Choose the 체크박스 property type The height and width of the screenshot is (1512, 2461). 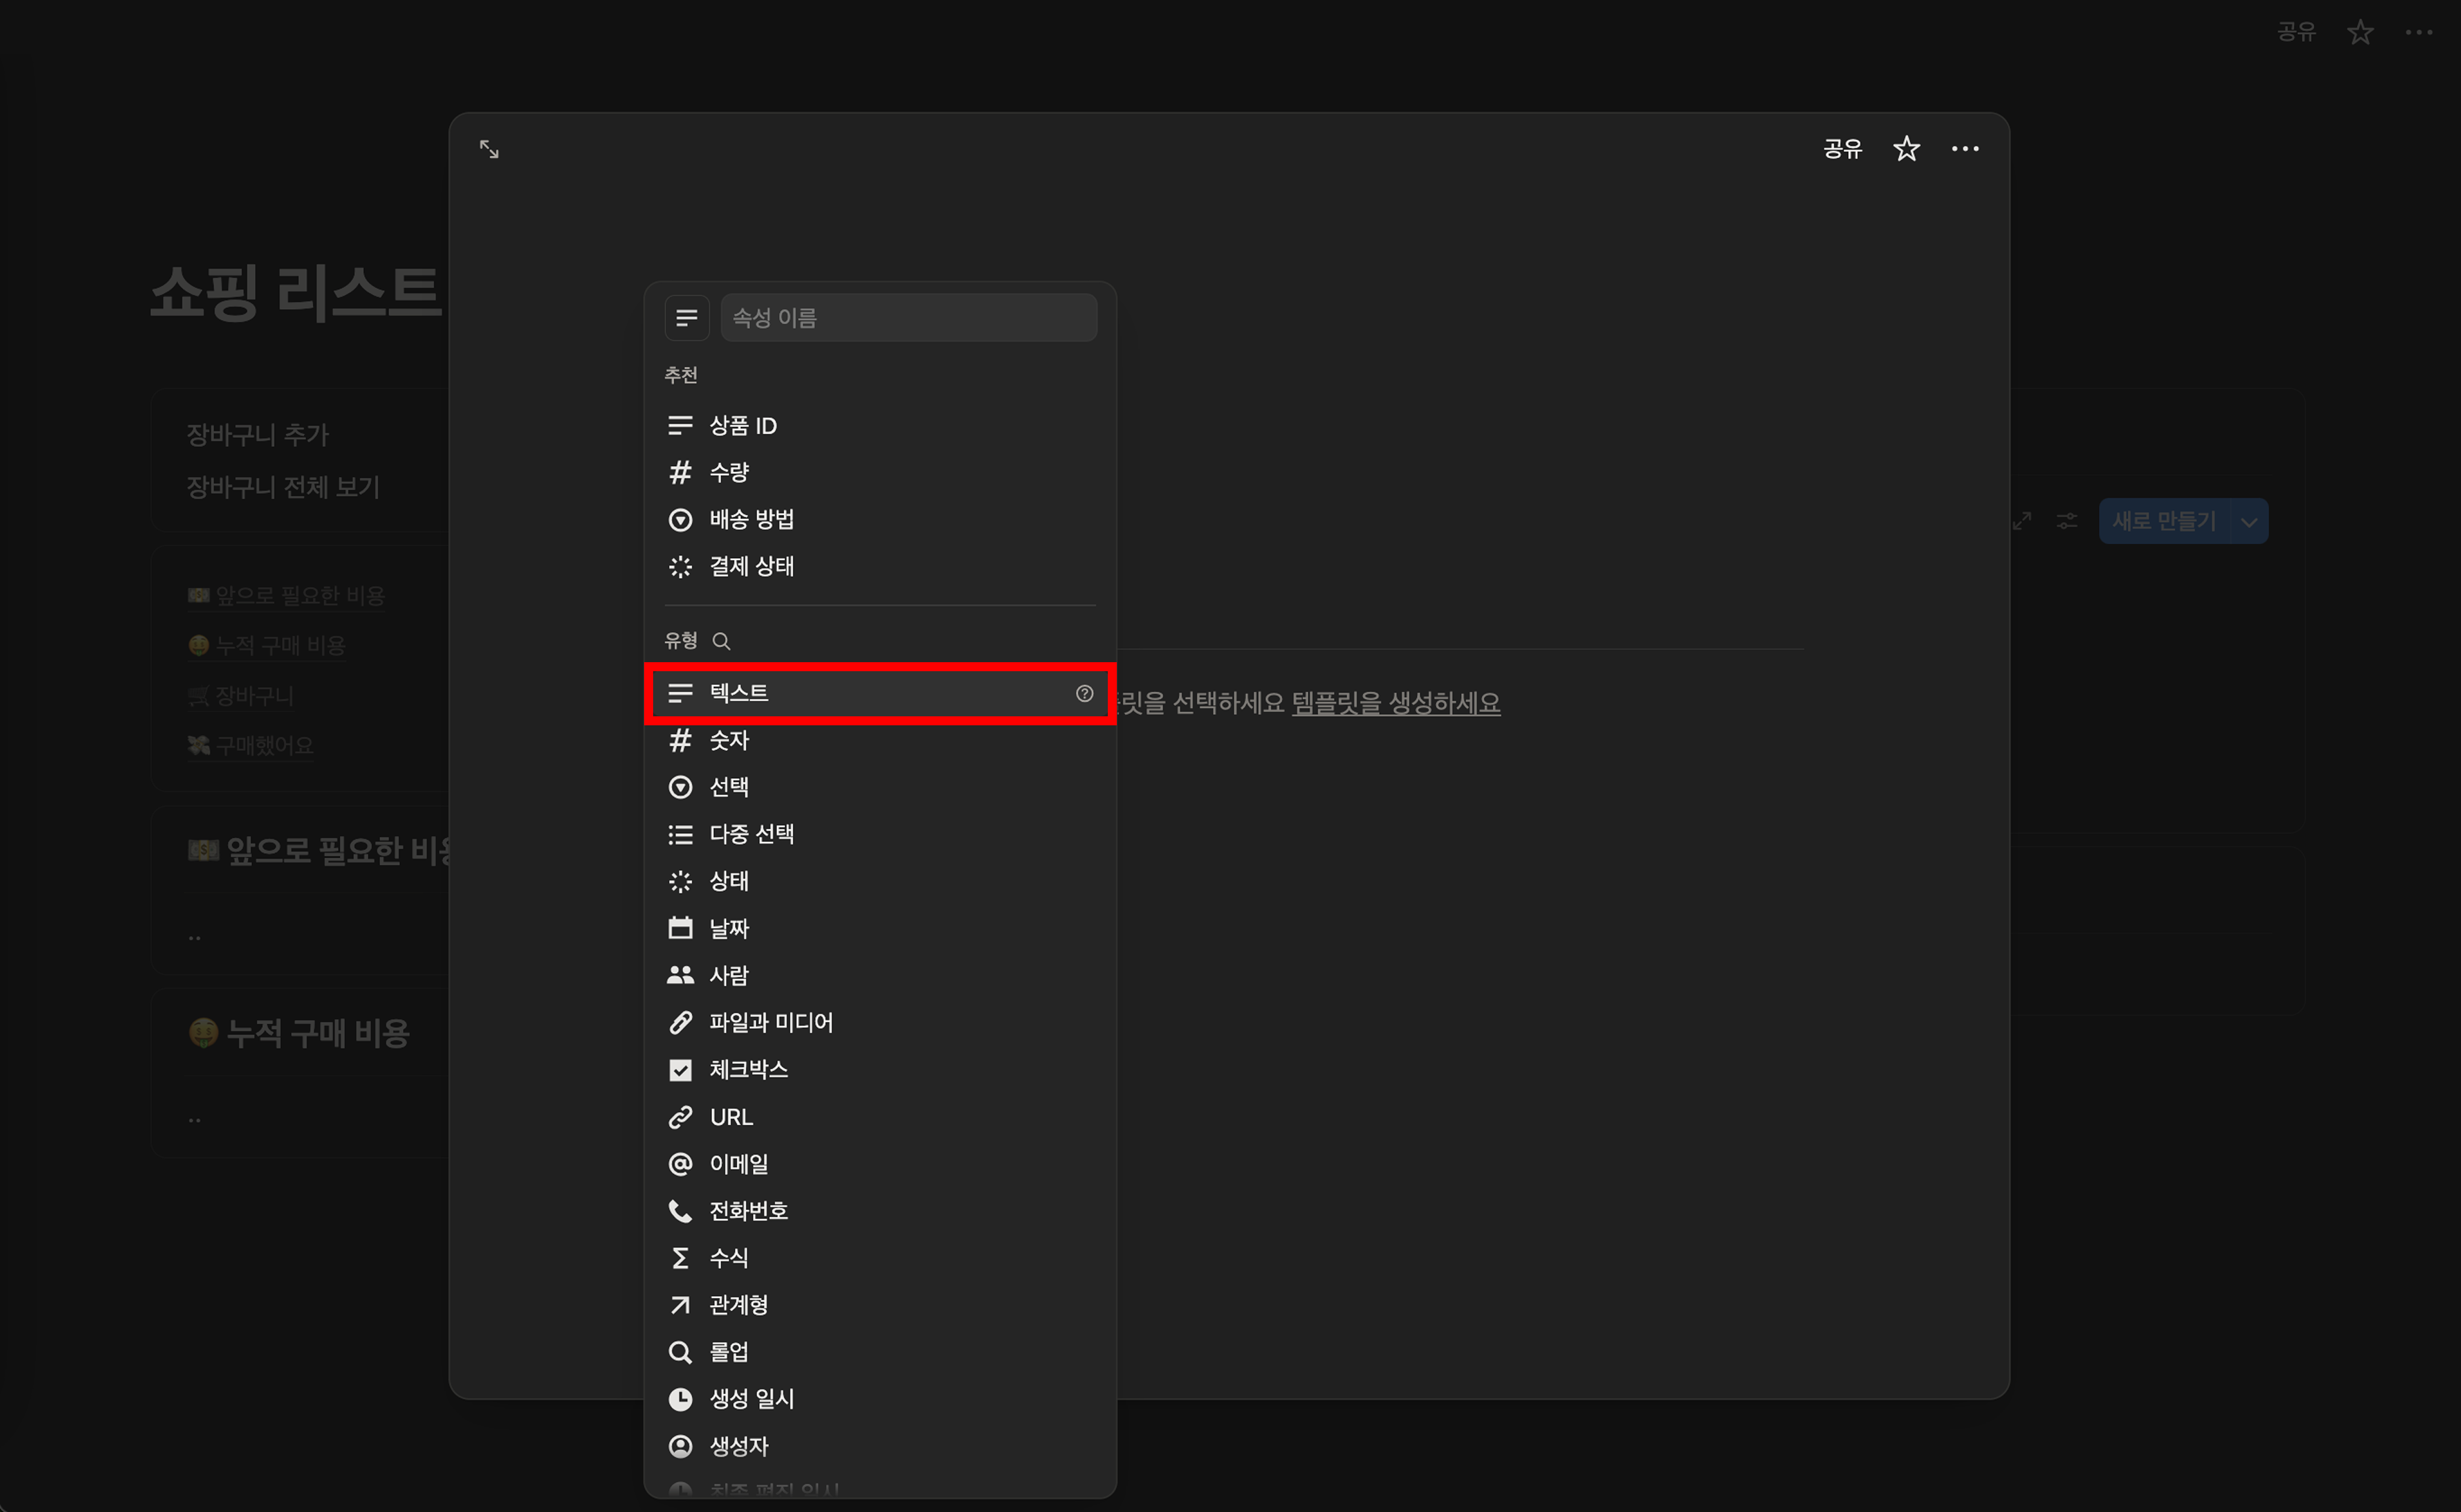coord(748,1070)
